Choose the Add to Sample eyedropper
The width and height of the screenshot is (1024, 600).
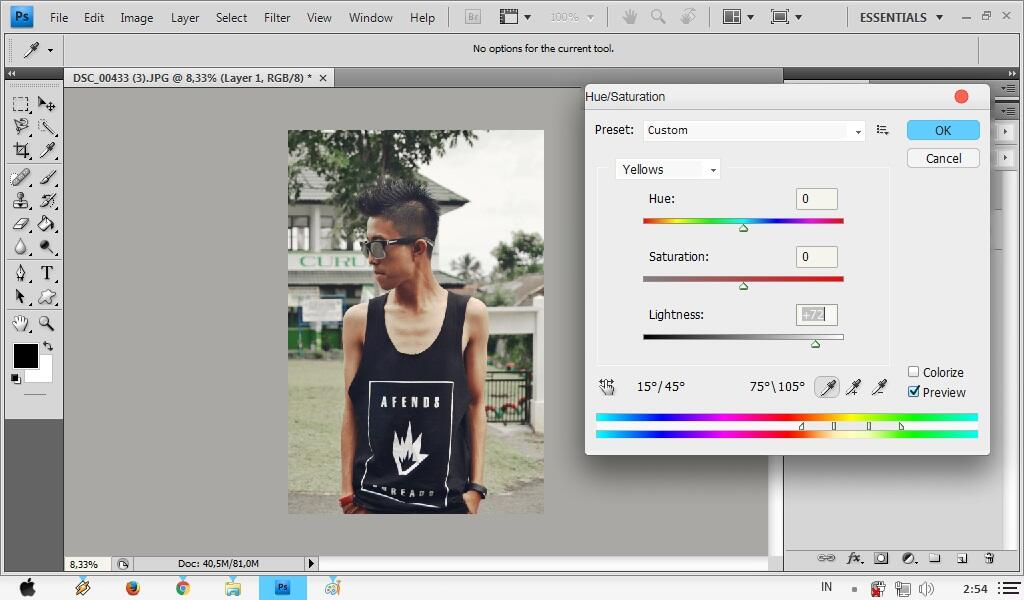[x=853, y=387]
